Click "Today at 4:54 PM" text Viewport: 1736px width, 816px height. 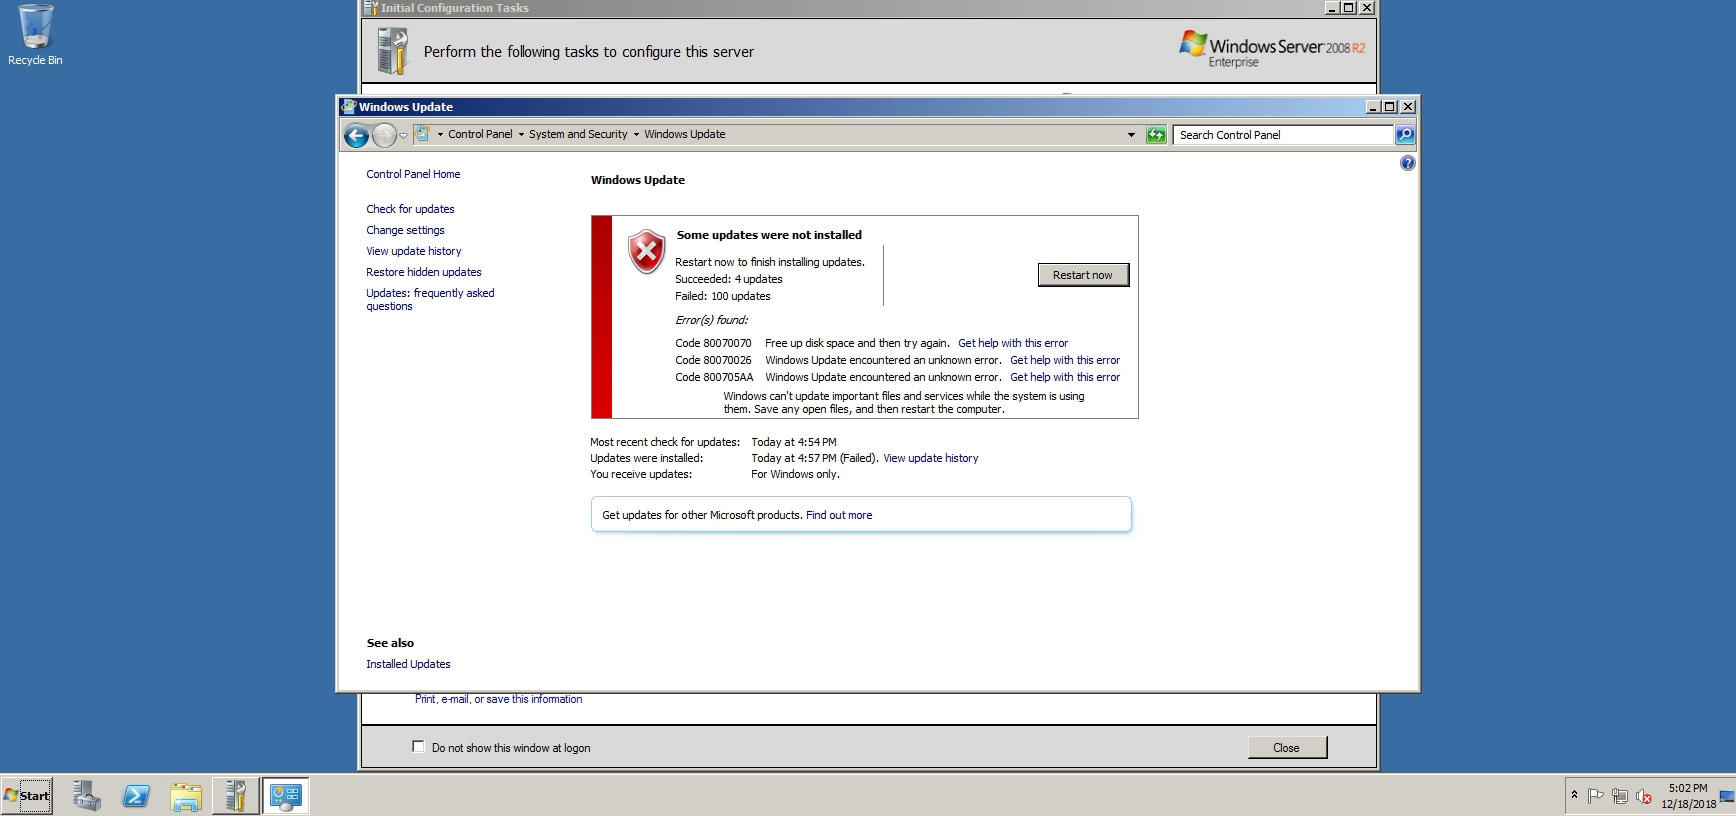point(794,442)
